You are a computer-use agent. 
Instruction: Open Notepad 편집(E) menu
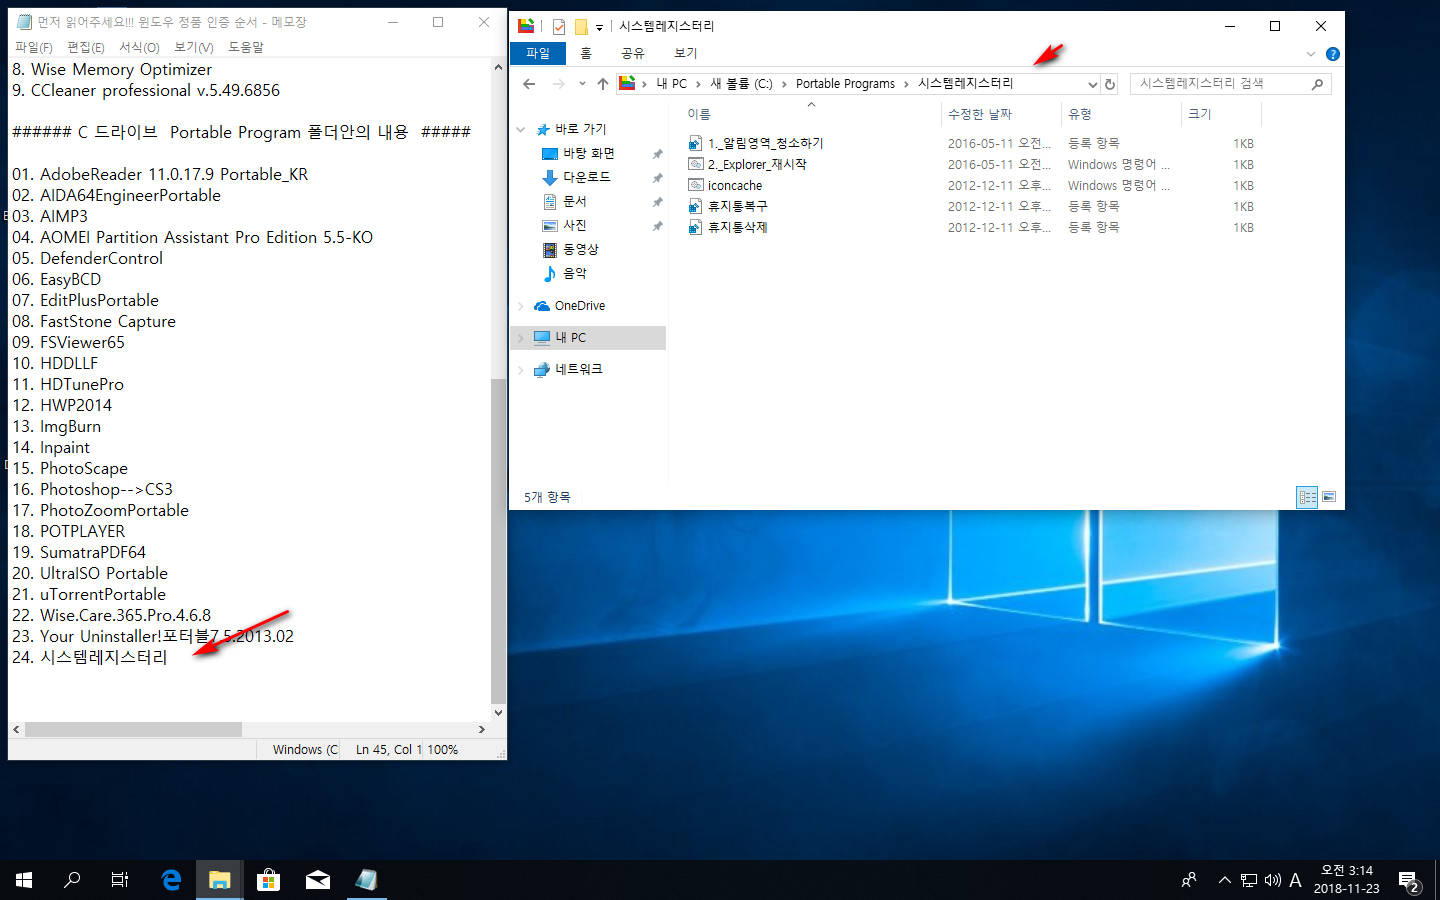point(86,47)
